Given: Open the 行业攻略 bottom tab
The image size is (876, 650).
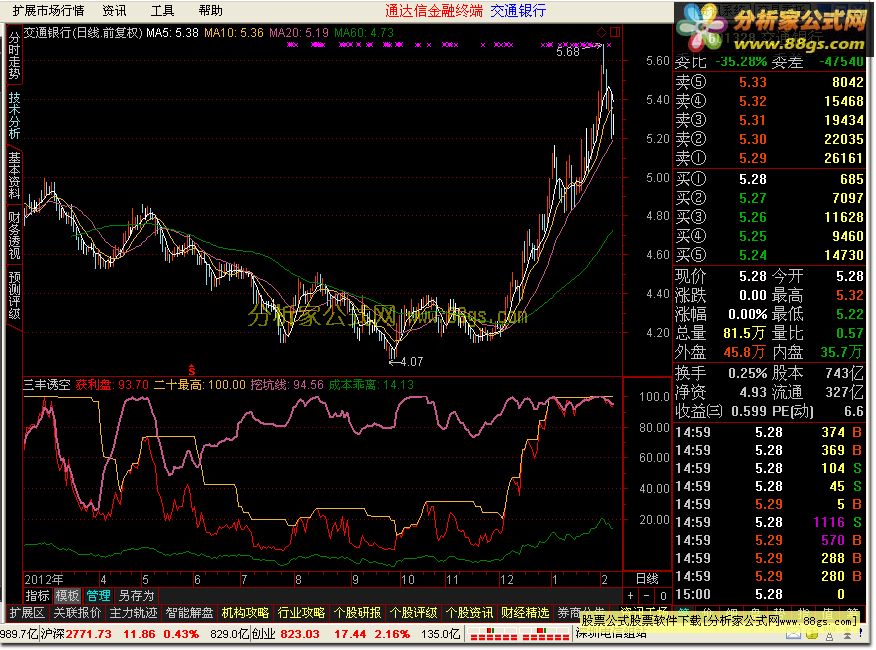Looking at the screenshot, I should click(301, 613).
